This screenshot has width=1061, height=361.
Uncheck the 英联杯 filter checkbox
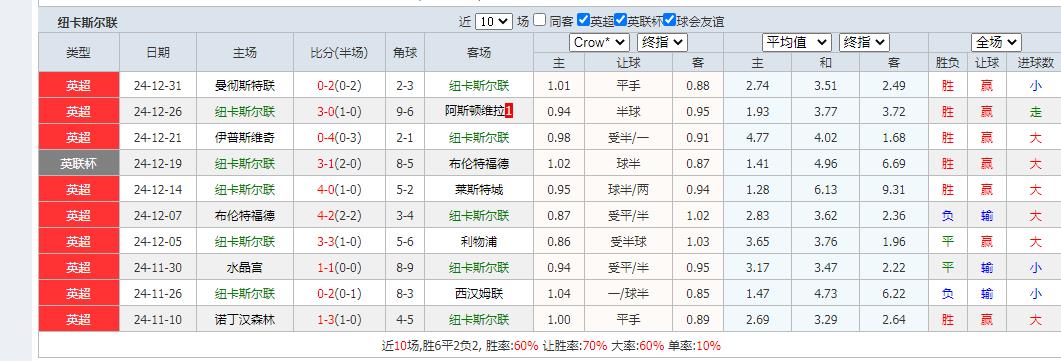[x=620, y=20]
